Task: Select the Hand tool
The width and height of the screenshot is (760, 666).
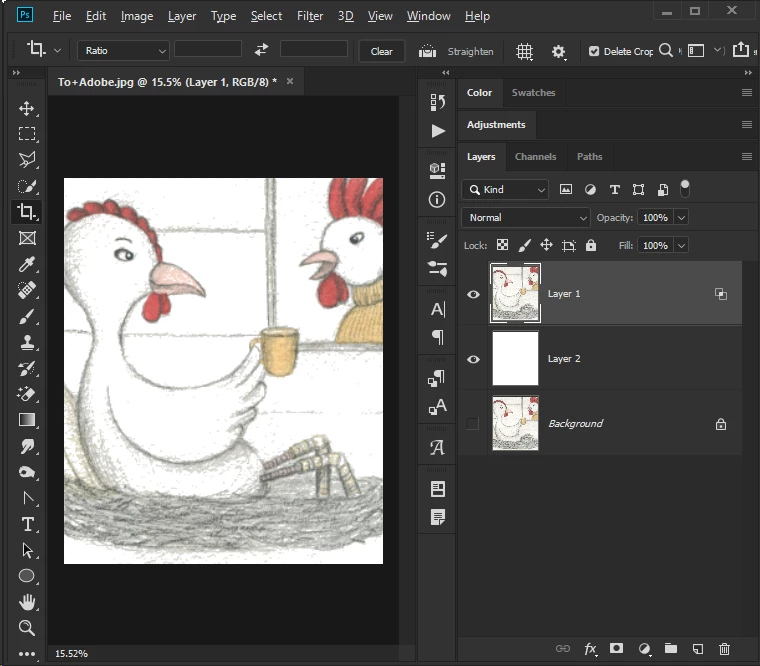Action: tap(27, 602)
